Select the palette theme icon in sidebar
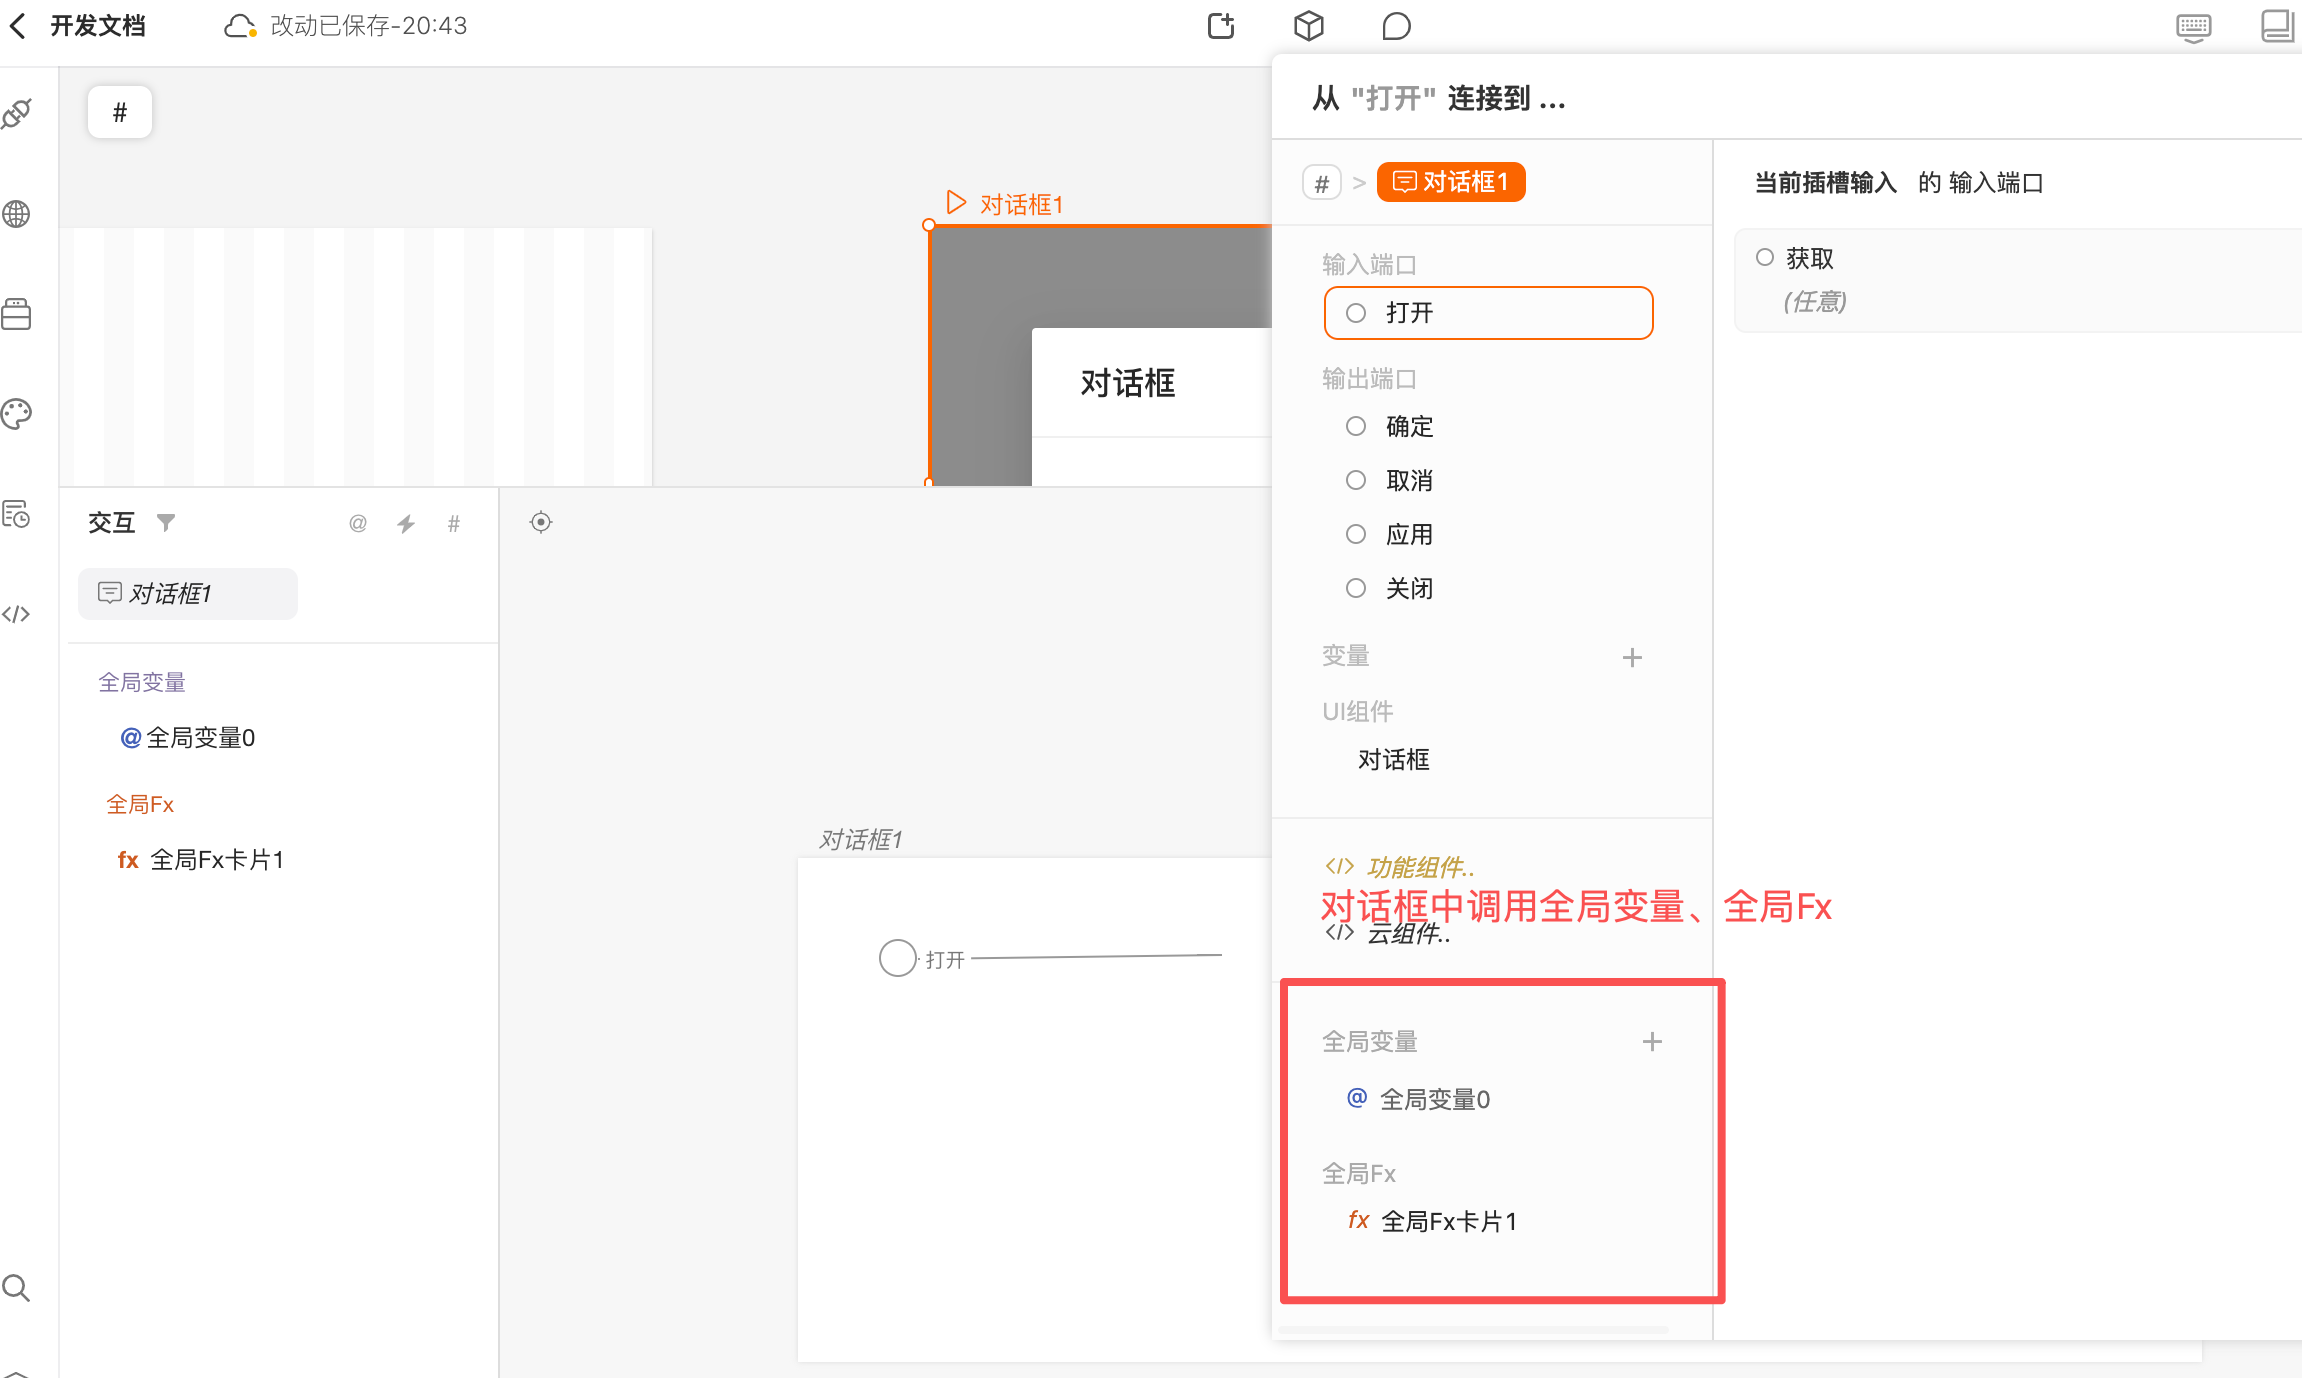Image resolution: width=2302 pixels, height=1378 pixels. point(17,414)
